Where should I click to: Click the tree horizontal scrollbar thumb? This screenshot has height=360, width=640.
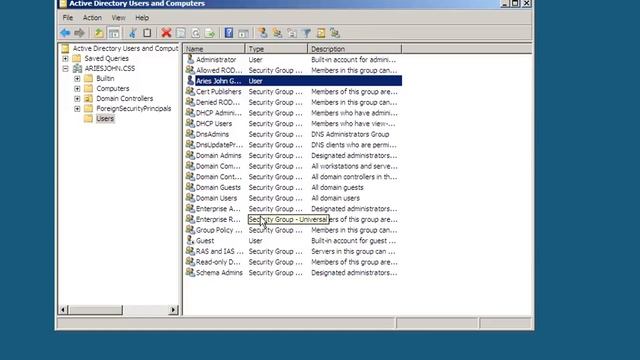pos(96,310)
